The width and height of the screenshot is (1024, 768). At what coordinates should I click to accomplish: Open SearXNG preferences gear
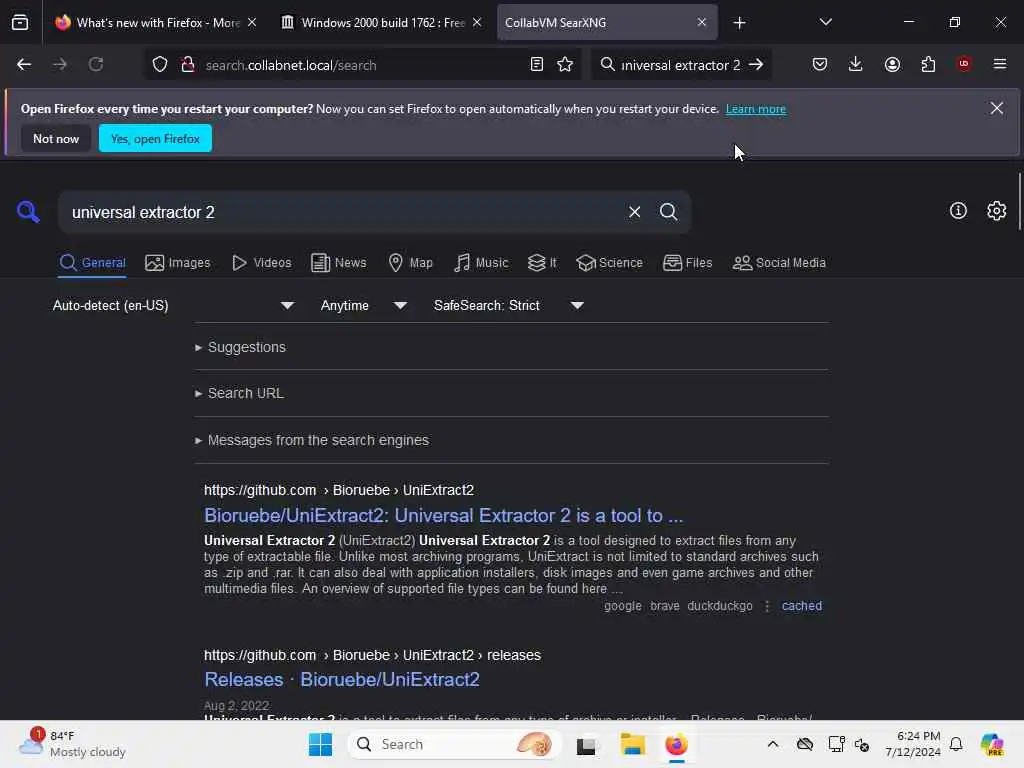point(997,211)
